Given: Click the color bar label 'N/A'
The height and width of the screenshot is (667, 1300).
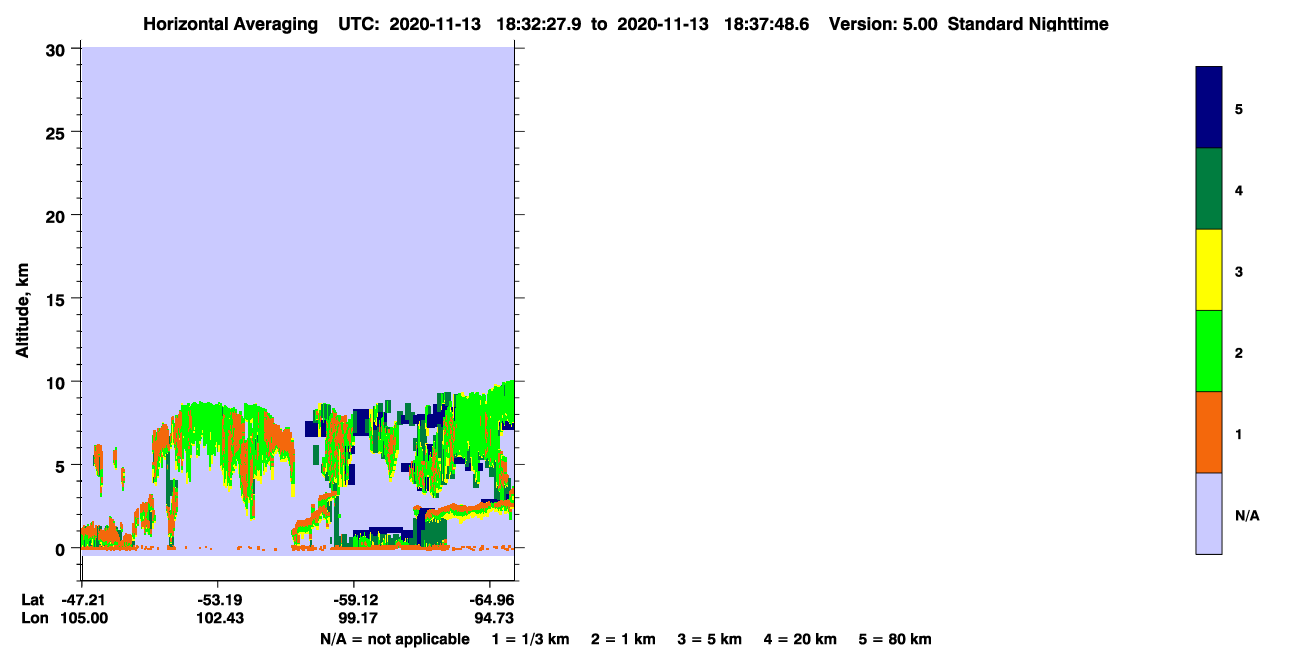Looking at the screenshot, I should 1247,516.
